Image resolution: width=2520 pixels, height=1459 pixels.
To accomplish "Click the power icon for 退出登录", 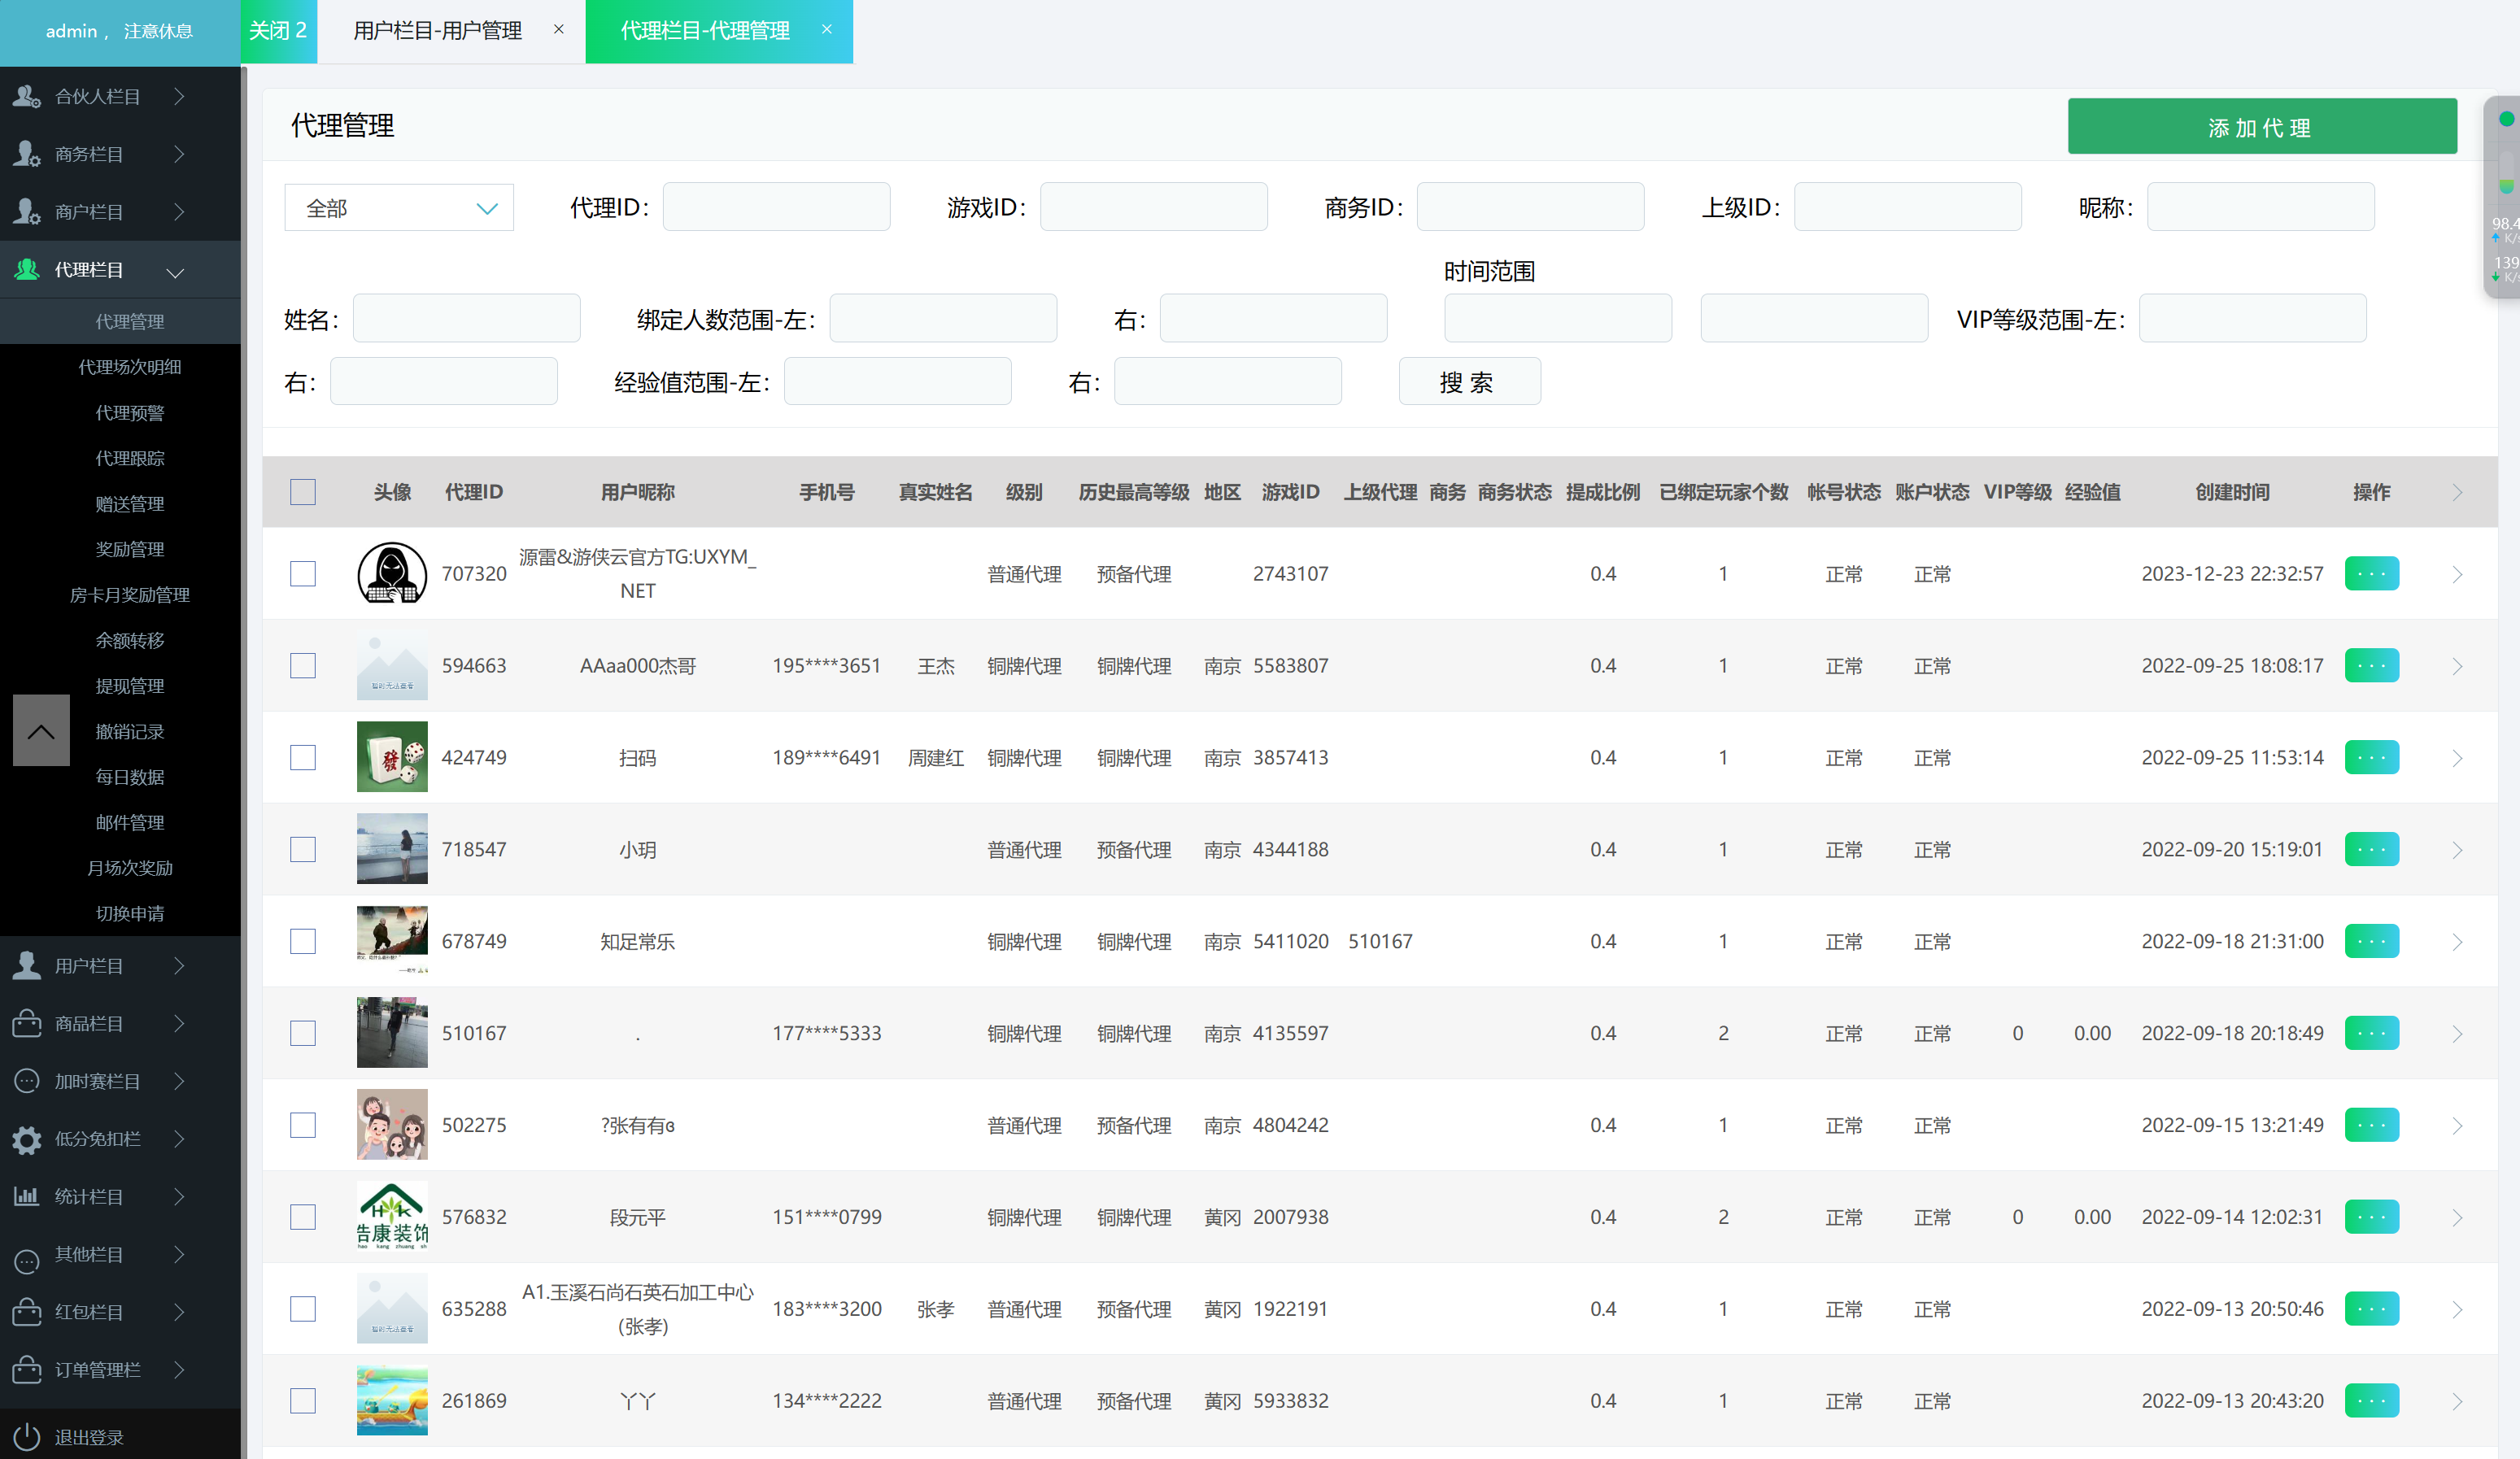I will click(x=27, y=1436).
